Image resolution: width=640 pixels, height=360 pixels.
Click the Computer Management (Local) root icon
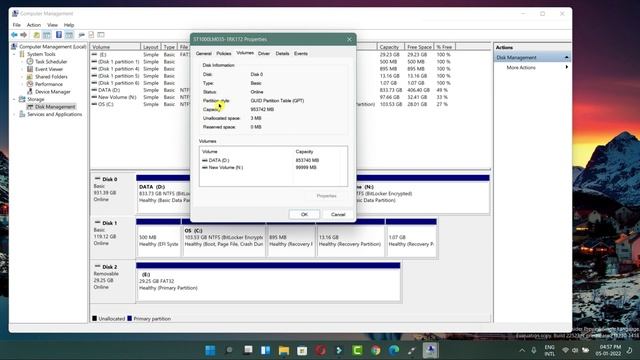[x=14, y=47]
